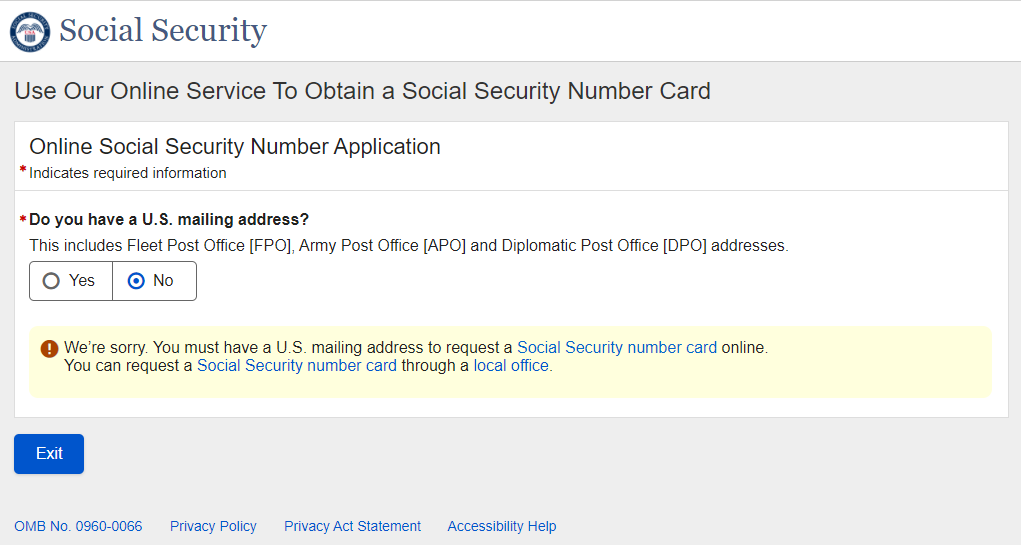Click the red asterisk beside "Indicates required information"
Viewport: 1021px width, 545px height.
click(x=23, y=171)
